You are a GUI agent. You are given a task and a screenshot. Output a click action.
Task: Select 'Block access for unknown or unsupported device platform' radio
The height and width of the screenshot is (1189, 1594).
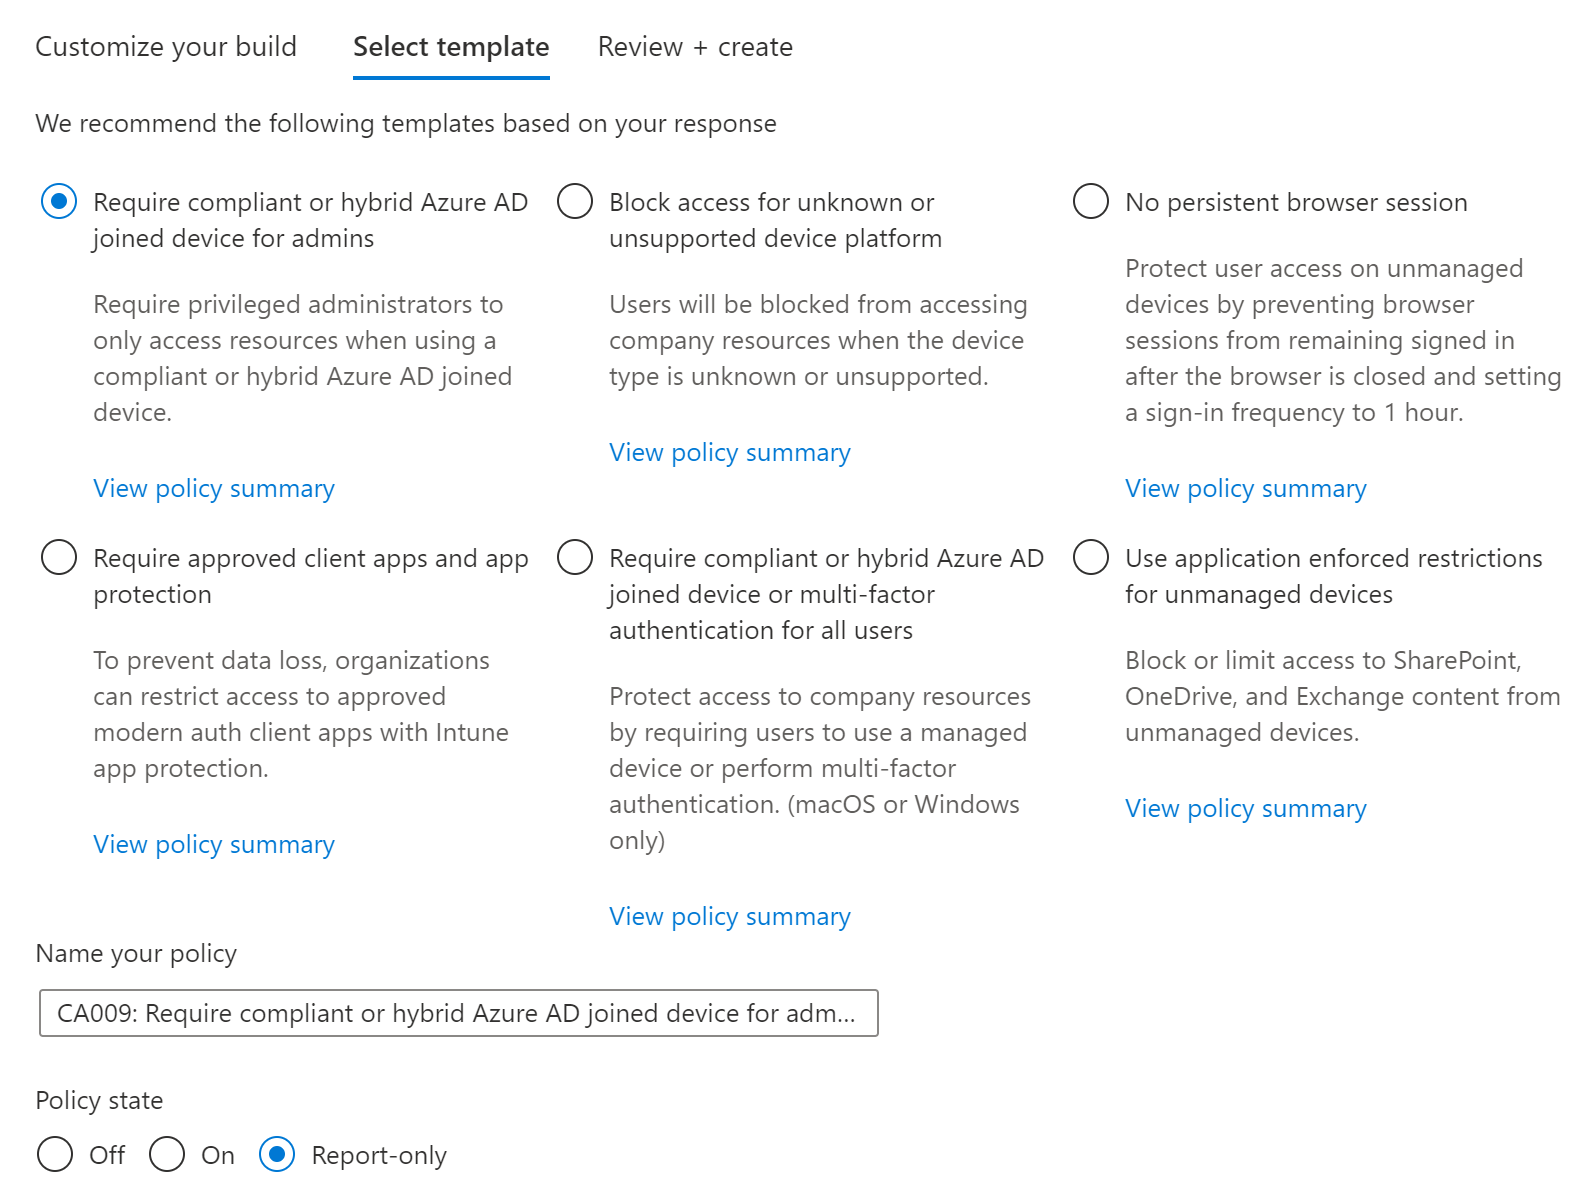pyautogui.click(x=575, y=201)
